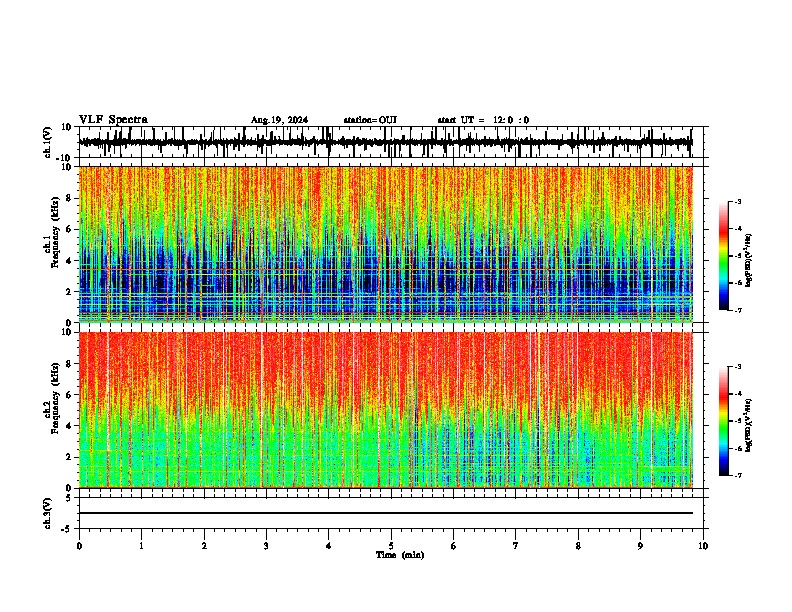Click the ch.1 color scale log(PSD) units label

click(x=749, y=261)
